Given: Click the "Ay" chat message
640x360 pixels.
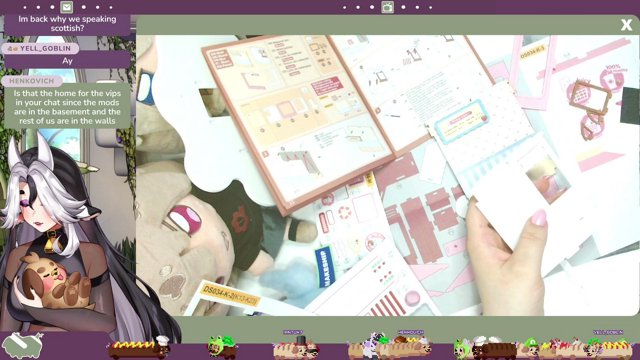Looking at the screenshot, I should (x=67, y=61).
